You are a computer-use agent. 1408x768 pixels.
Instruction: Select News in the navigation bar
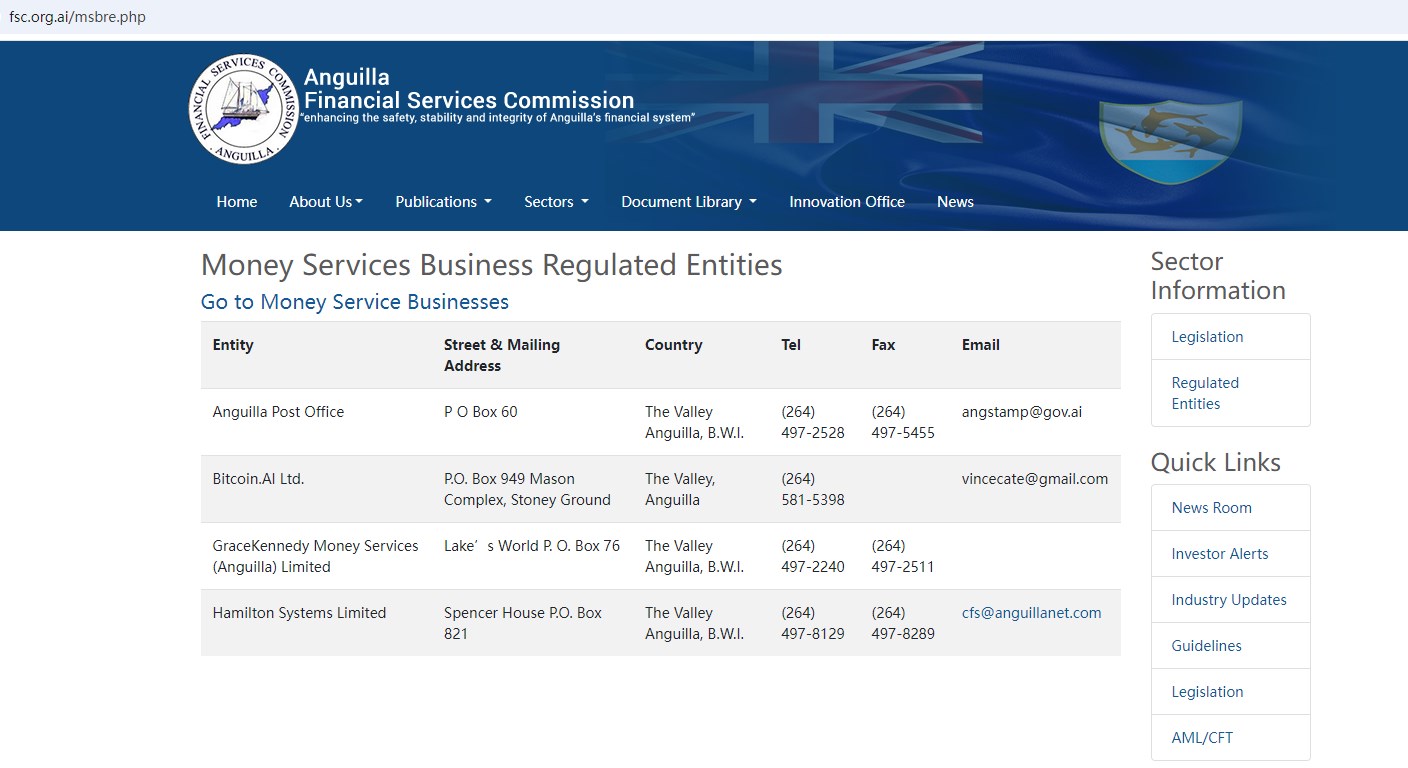[955, 202]
